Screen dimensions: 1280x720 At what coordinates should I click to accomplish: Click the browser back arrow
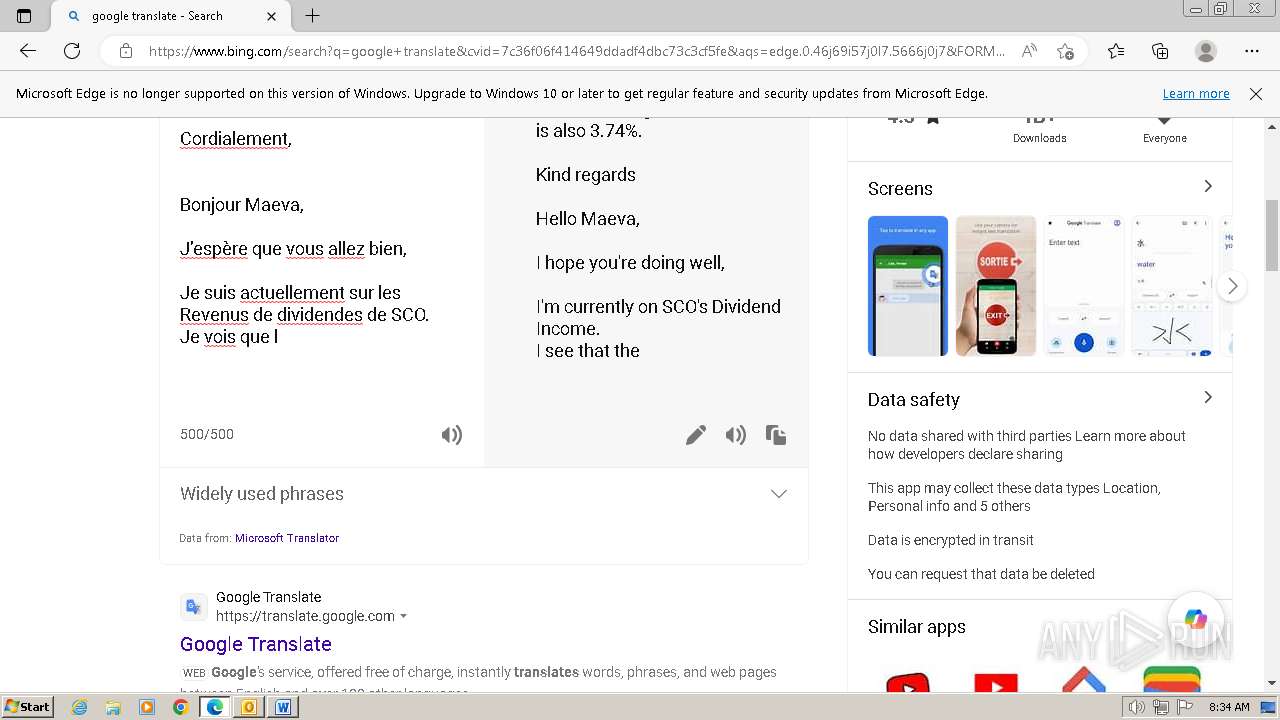pyautogui.click(x=28, y=51)
